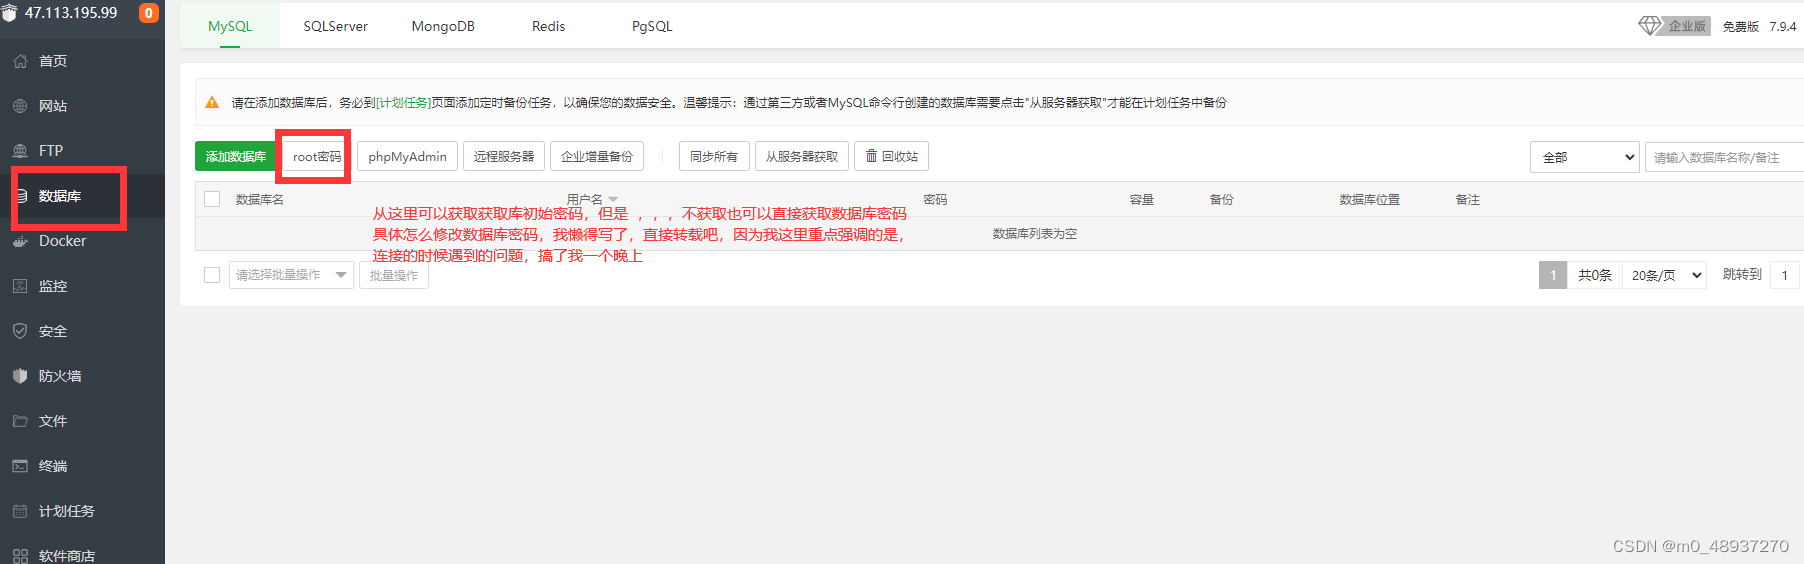Switch to the PgSQL tab
The width and height of the screenshot is (1804, 564).
click(652, 26)
